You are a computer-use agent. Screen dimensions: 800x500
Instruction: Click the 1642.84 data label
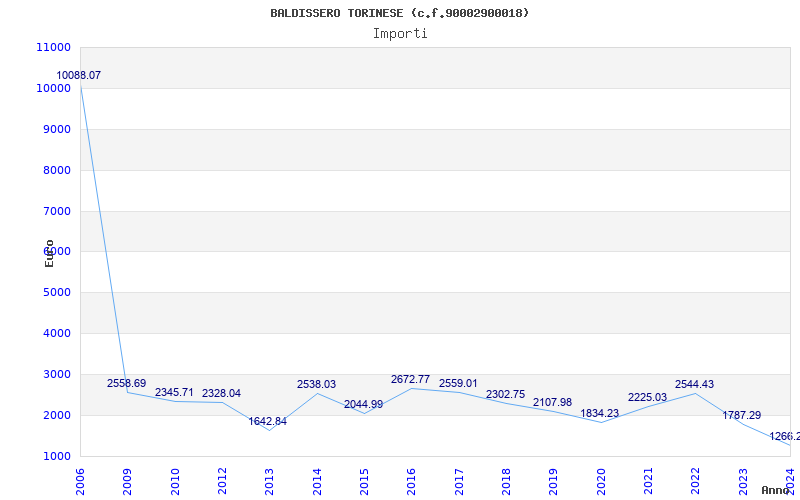tap(268, 421)
